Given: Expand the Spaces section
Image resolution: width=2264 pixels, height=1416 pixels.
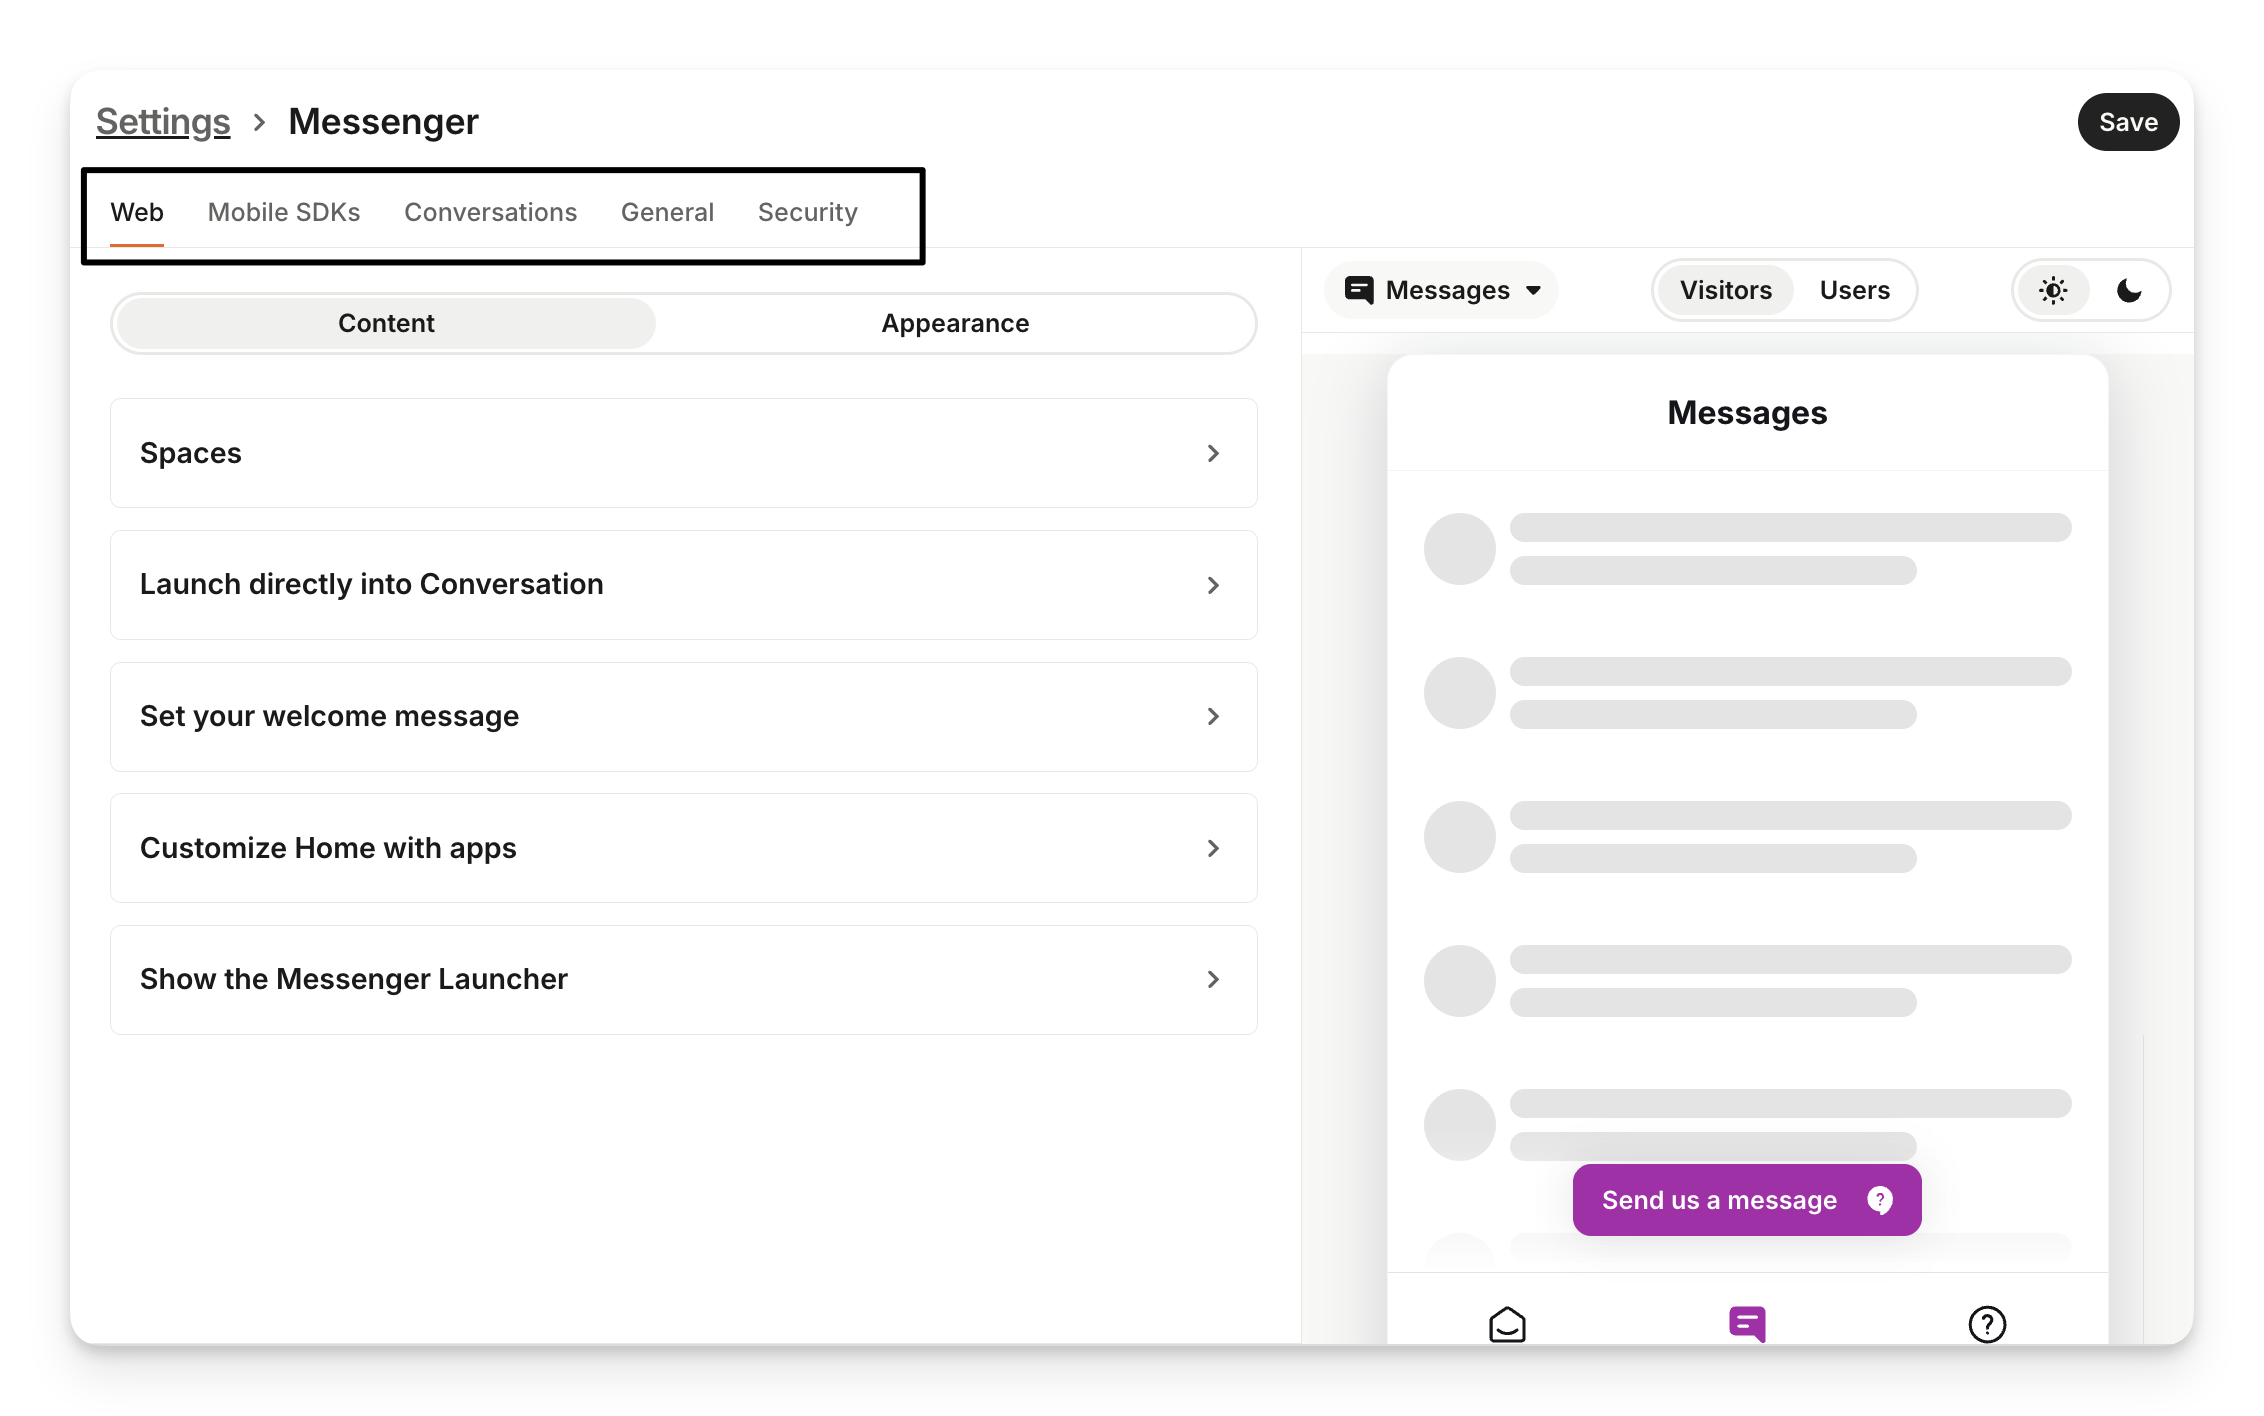Looking at the screenshot, I should tap(683, 453).
